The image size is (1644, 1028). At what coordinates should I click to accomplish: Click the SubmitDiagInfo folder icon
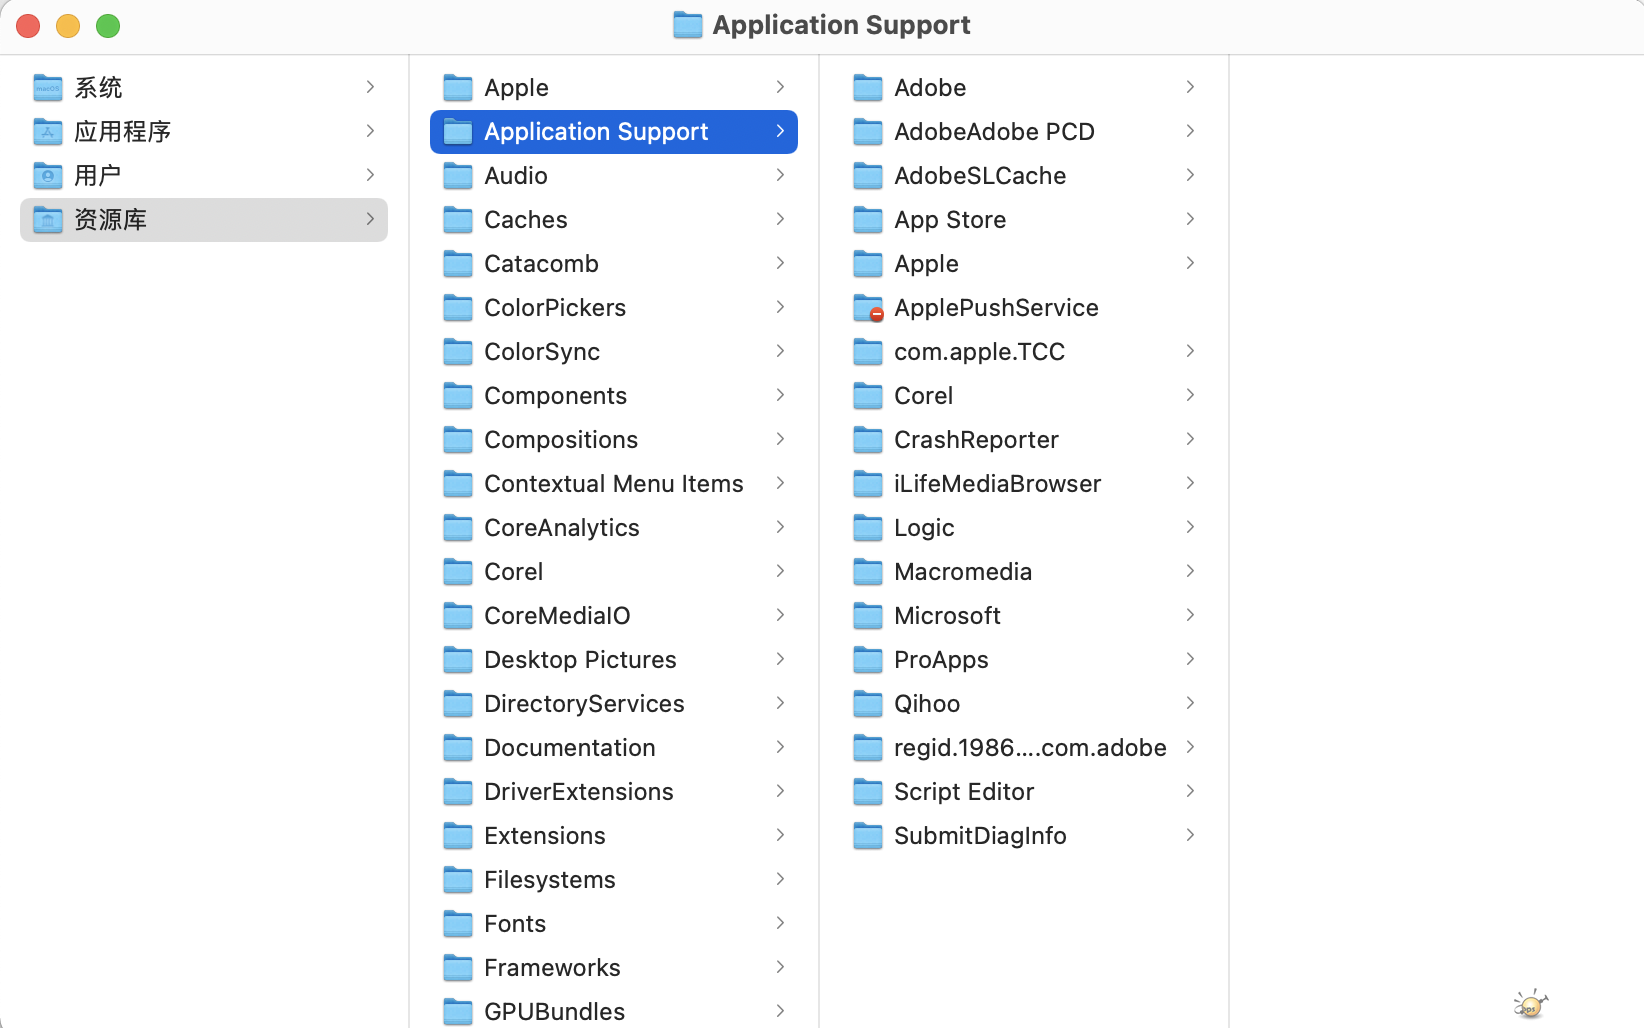[x=868, y=836]
